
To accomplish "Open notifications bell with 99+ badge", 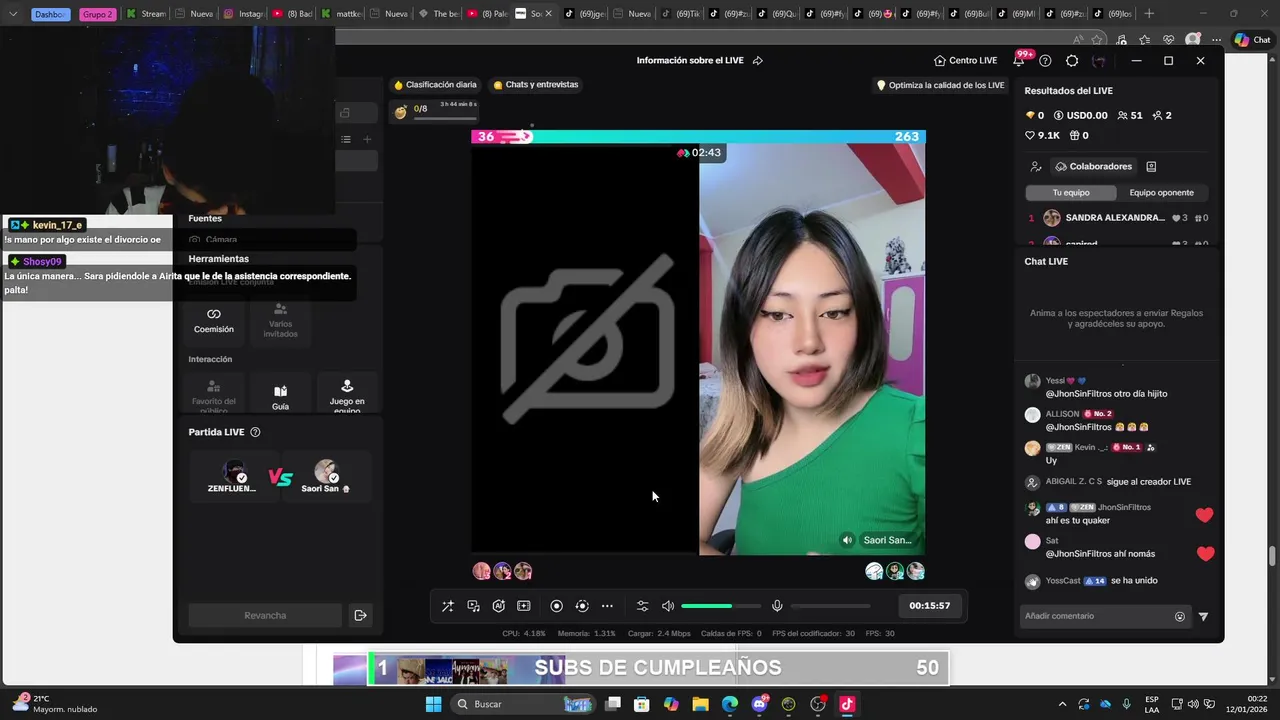I will pos(1019,61).
